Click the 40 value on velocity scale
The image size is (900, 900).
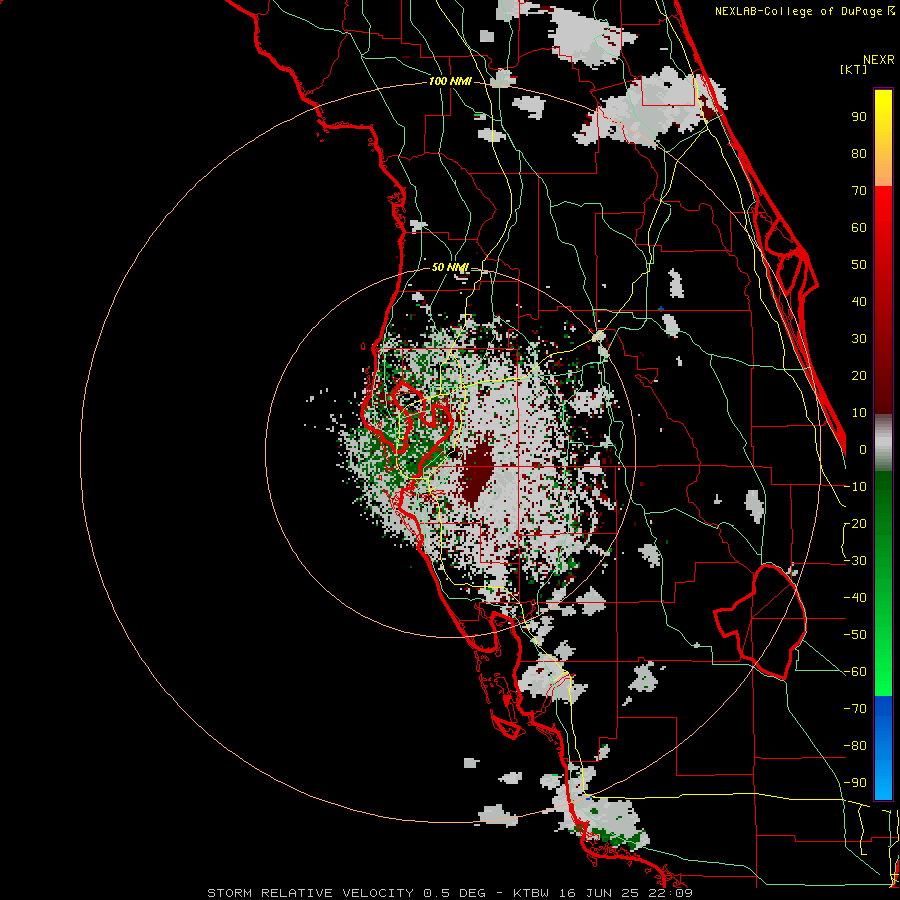(x=859, y=301)
